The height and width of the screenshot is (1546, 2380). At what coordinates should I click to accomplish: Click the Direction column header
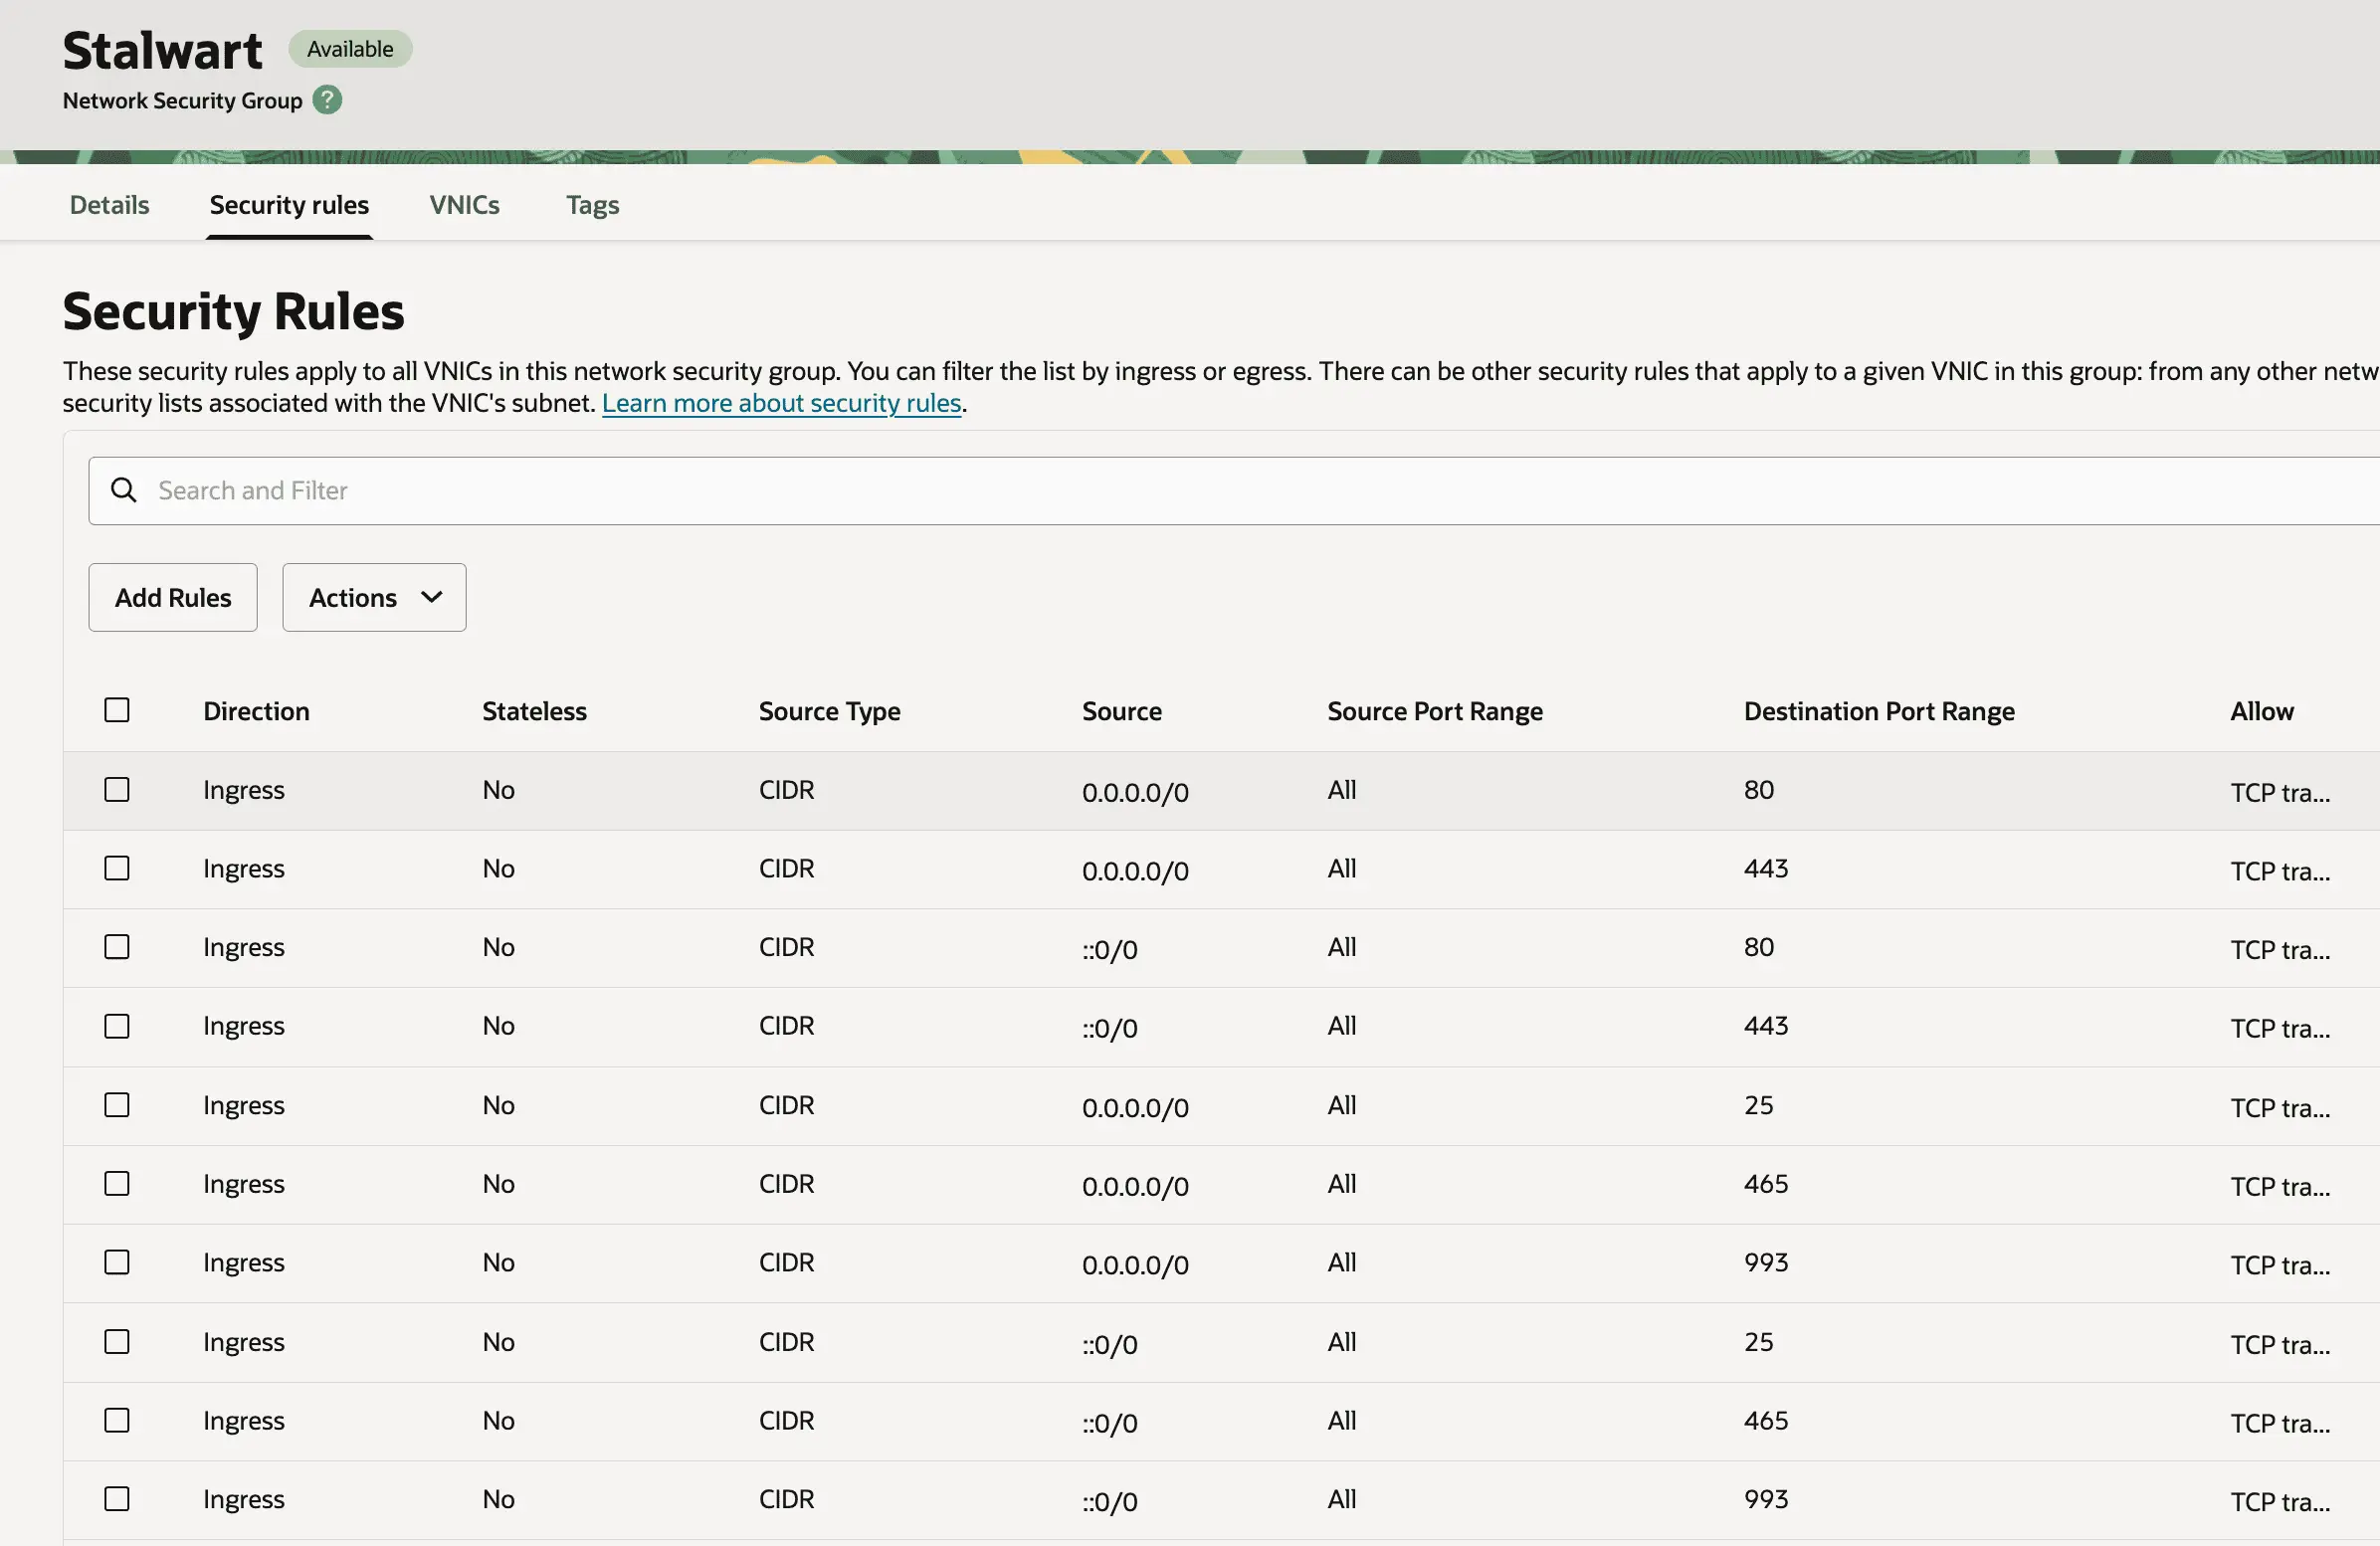(x=256, y=711)
